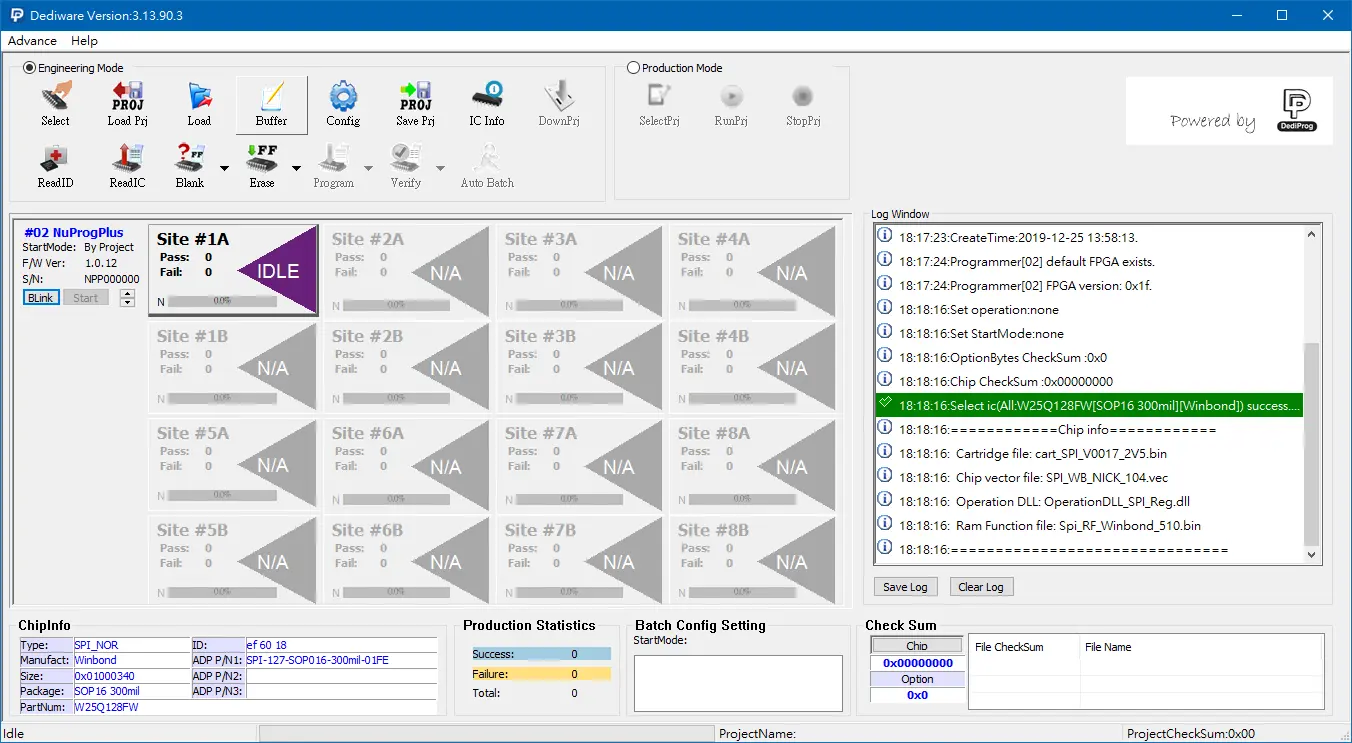Open the Help menu
Screen dimensions: 1352x743
coord(84,41)
